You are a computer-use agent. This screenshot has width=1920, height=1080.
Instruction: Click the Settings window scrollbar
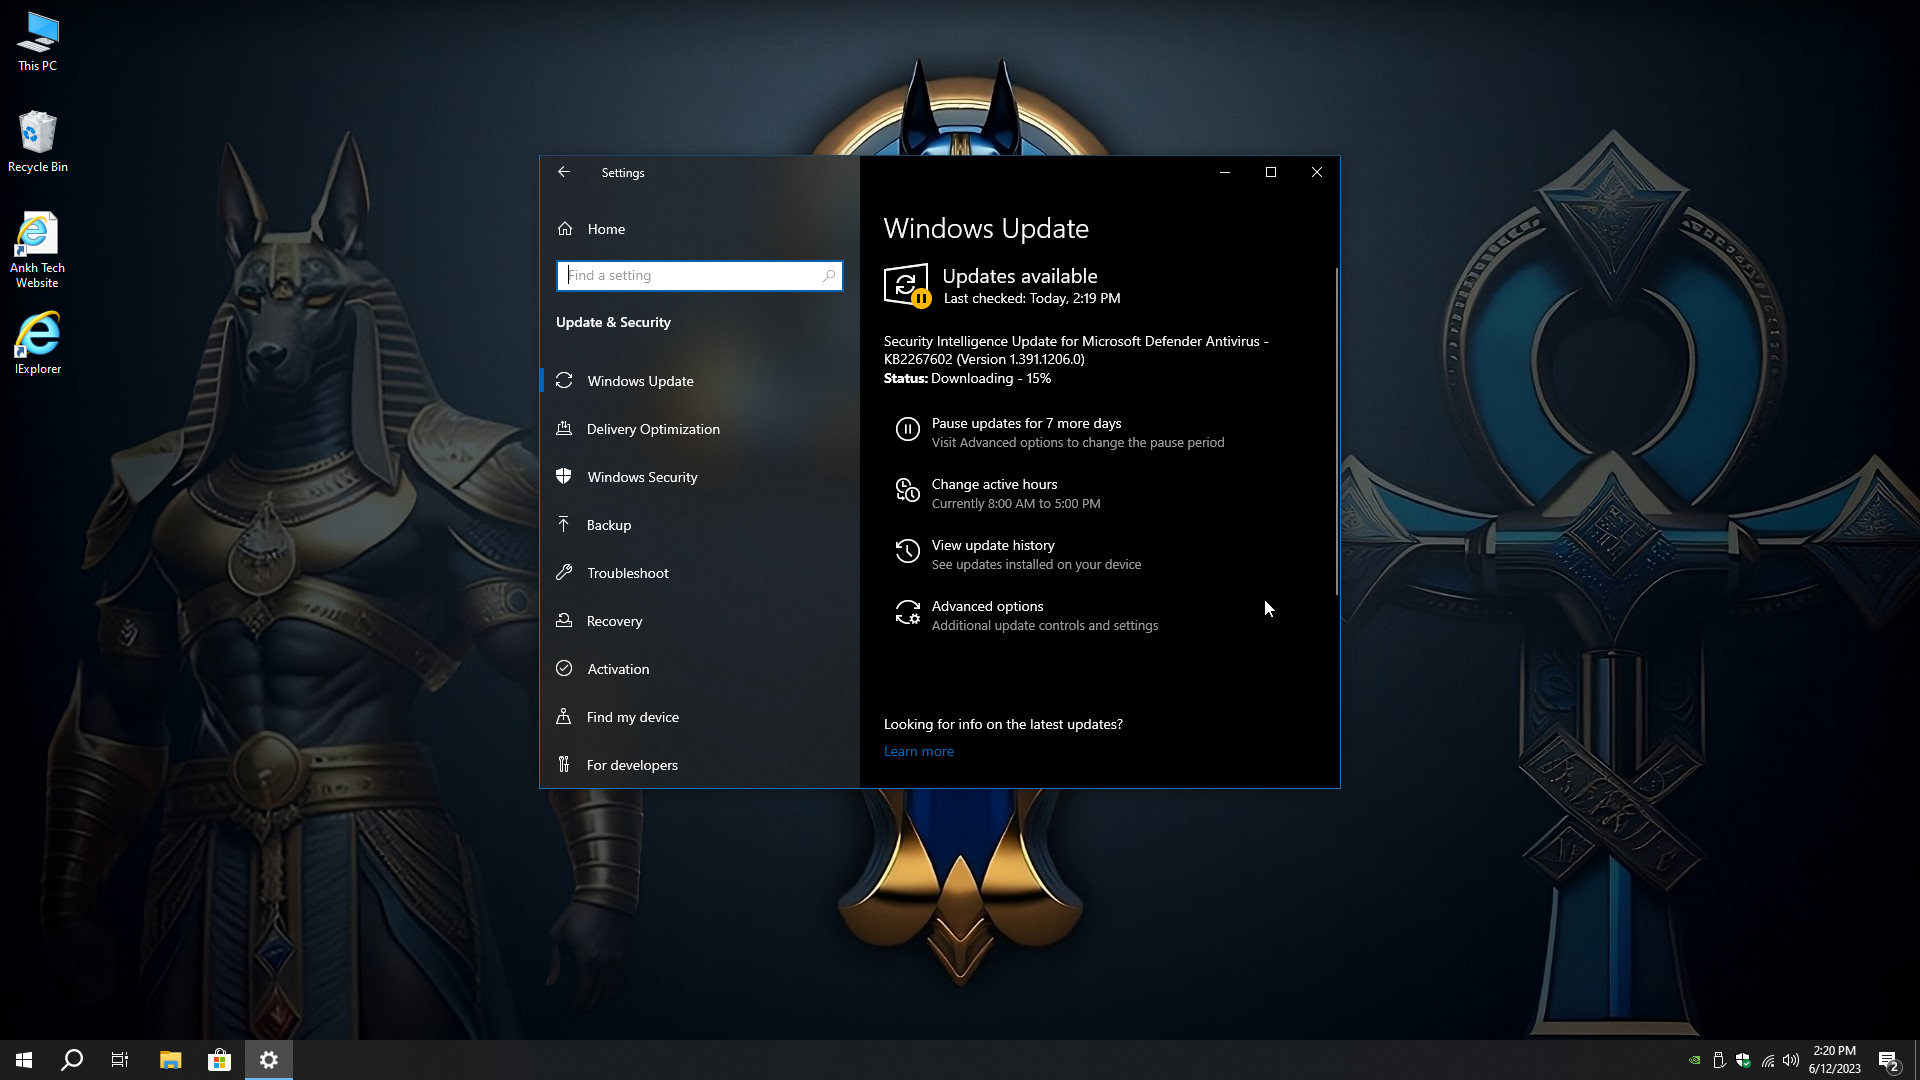tap(1336, 430)
